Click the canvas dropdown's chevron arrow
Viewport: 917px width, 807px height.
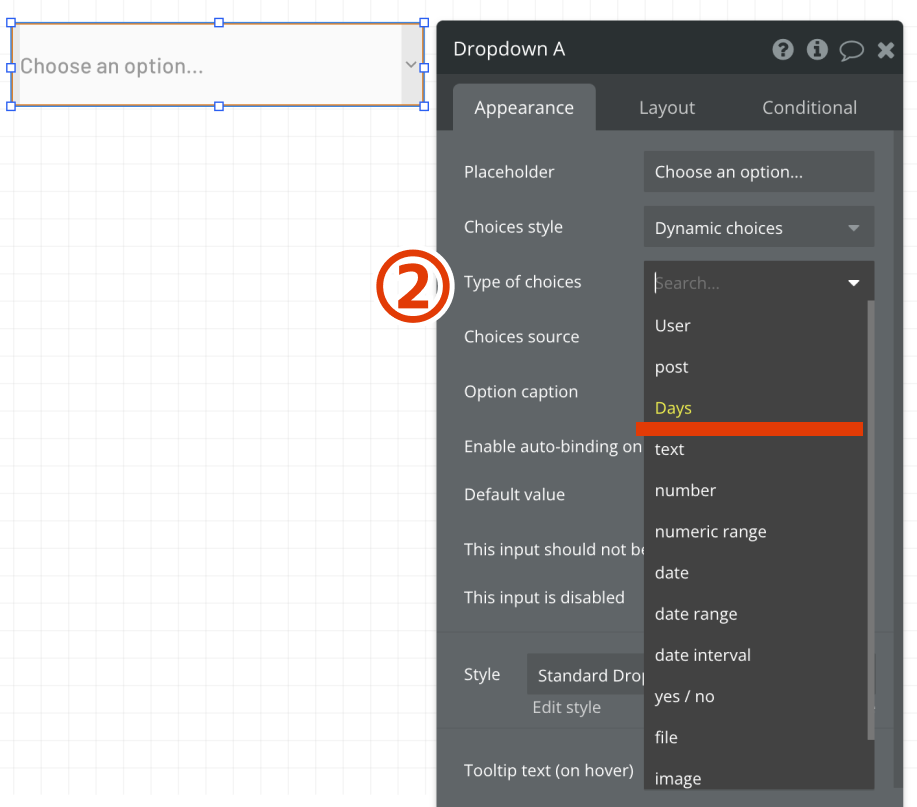[x=411, y=65]
